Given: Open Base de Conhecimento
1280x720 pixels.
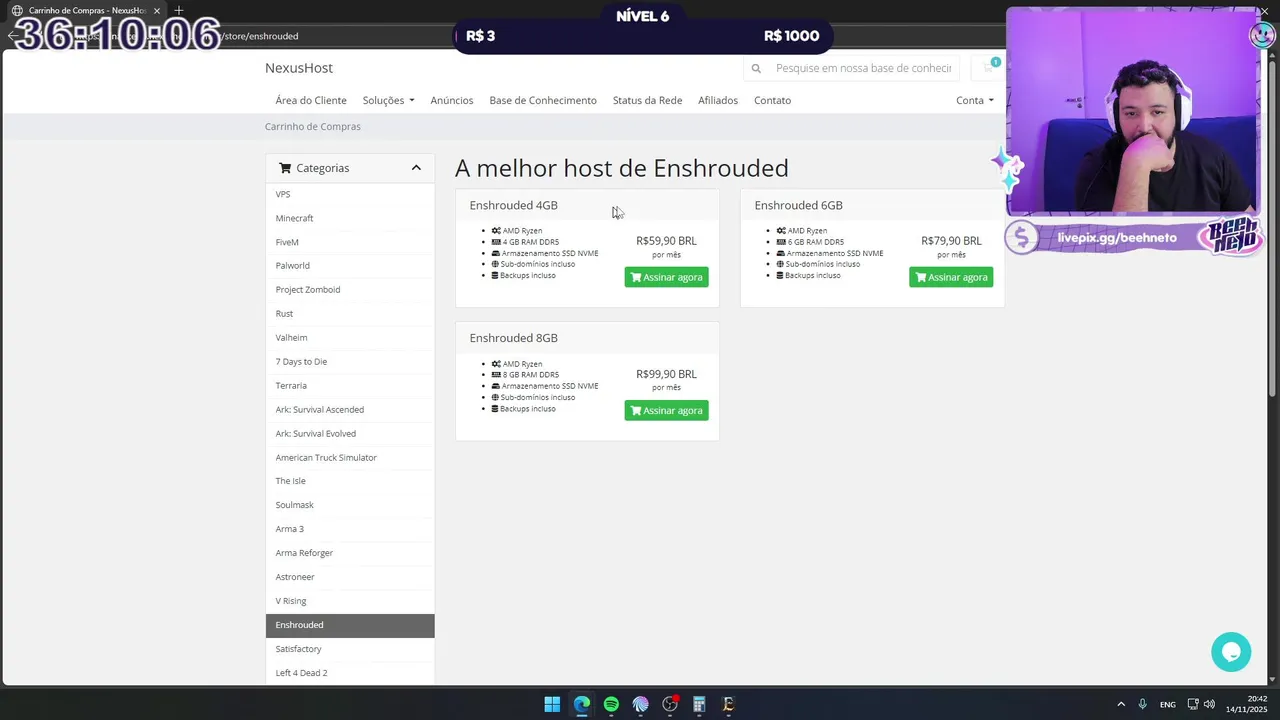Looking at the screenshot, I should (x=543, y=100).
